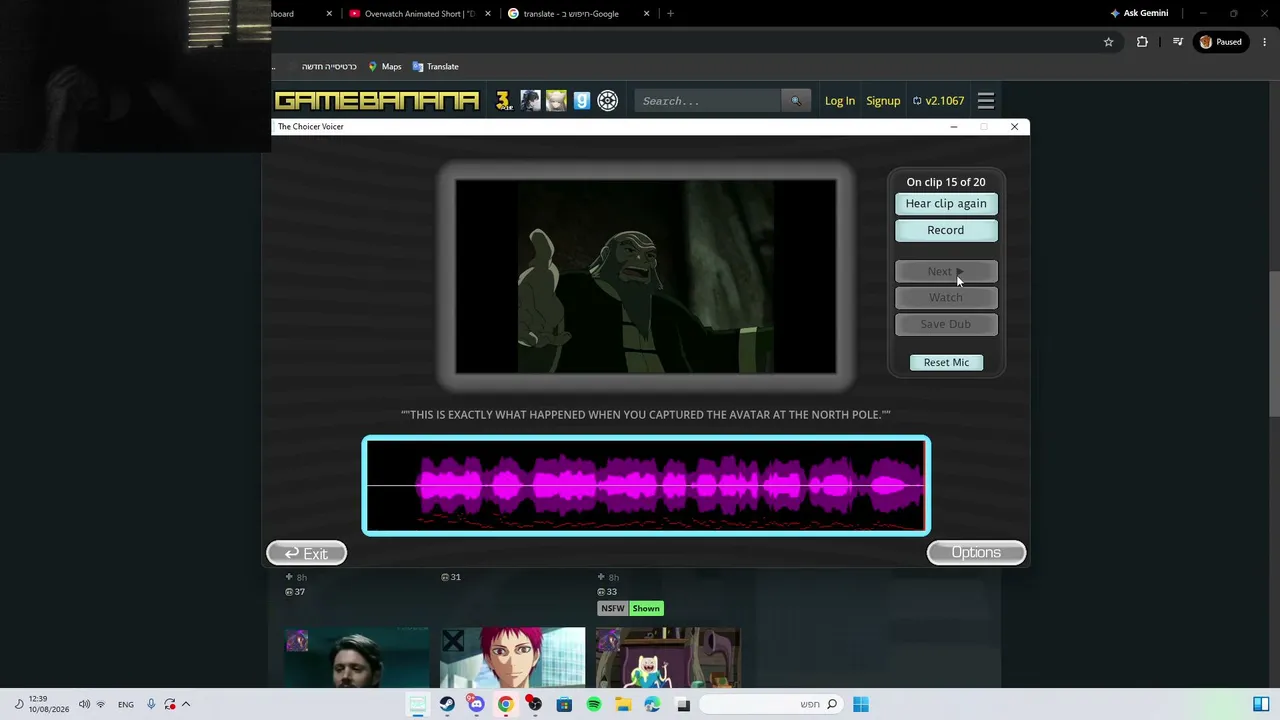This screenshot has width=1280, height=720.
Task: Open the GameBanana hamburger menu
Action: (986, 101)
